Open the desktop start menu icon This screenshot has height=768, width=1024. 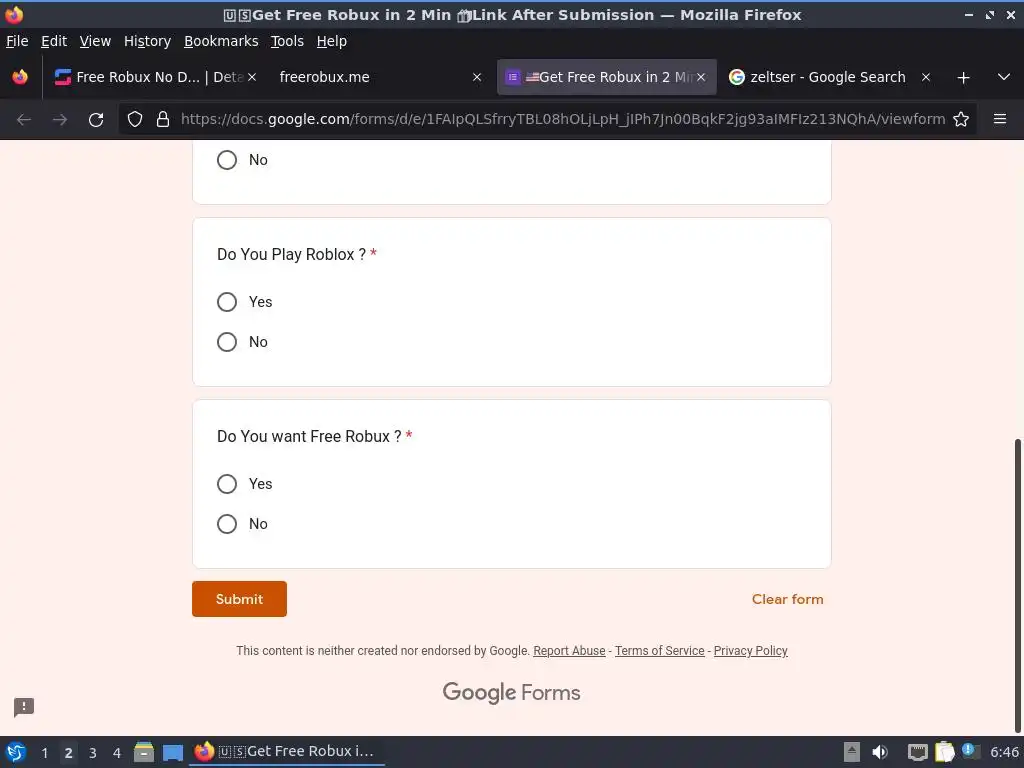16,752
